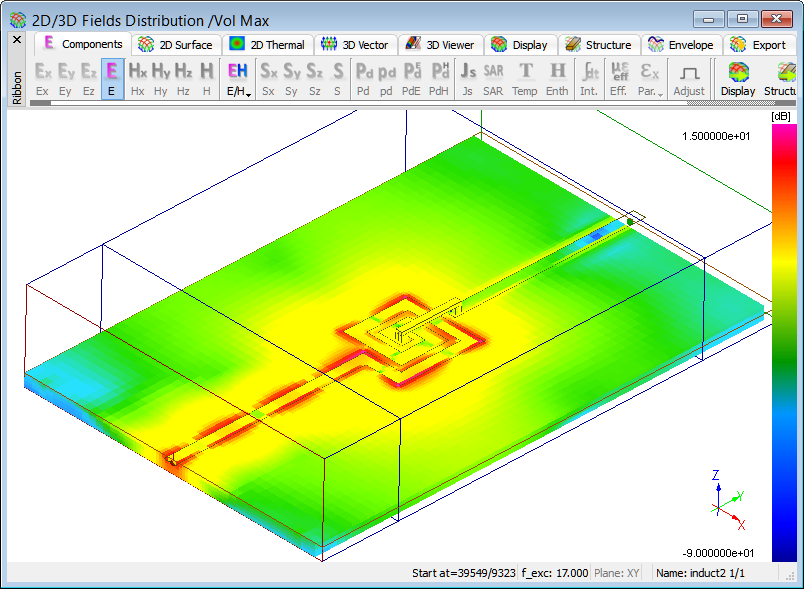Switch to the 2D Thermal tab

267,44
